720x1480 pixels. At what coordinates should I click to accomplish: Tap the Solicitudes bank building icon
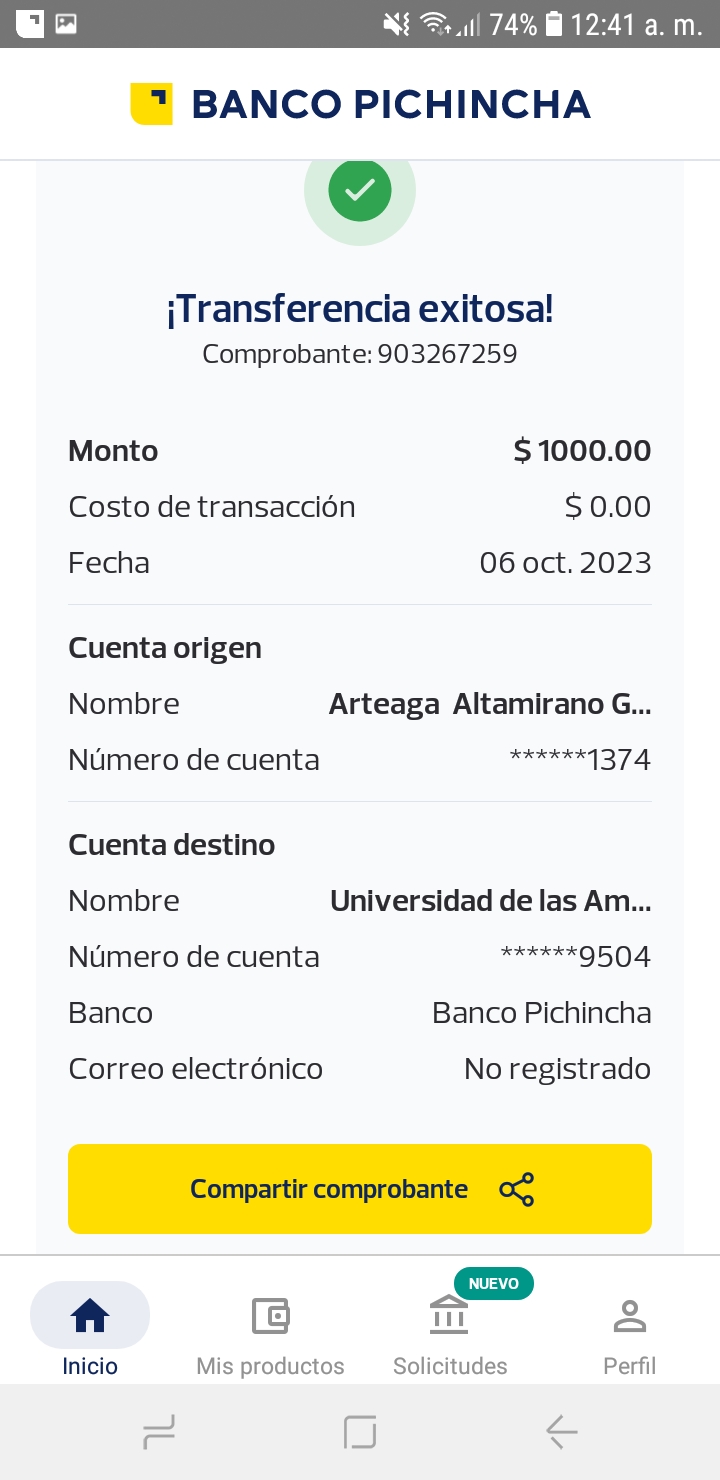coord(450,1316)
